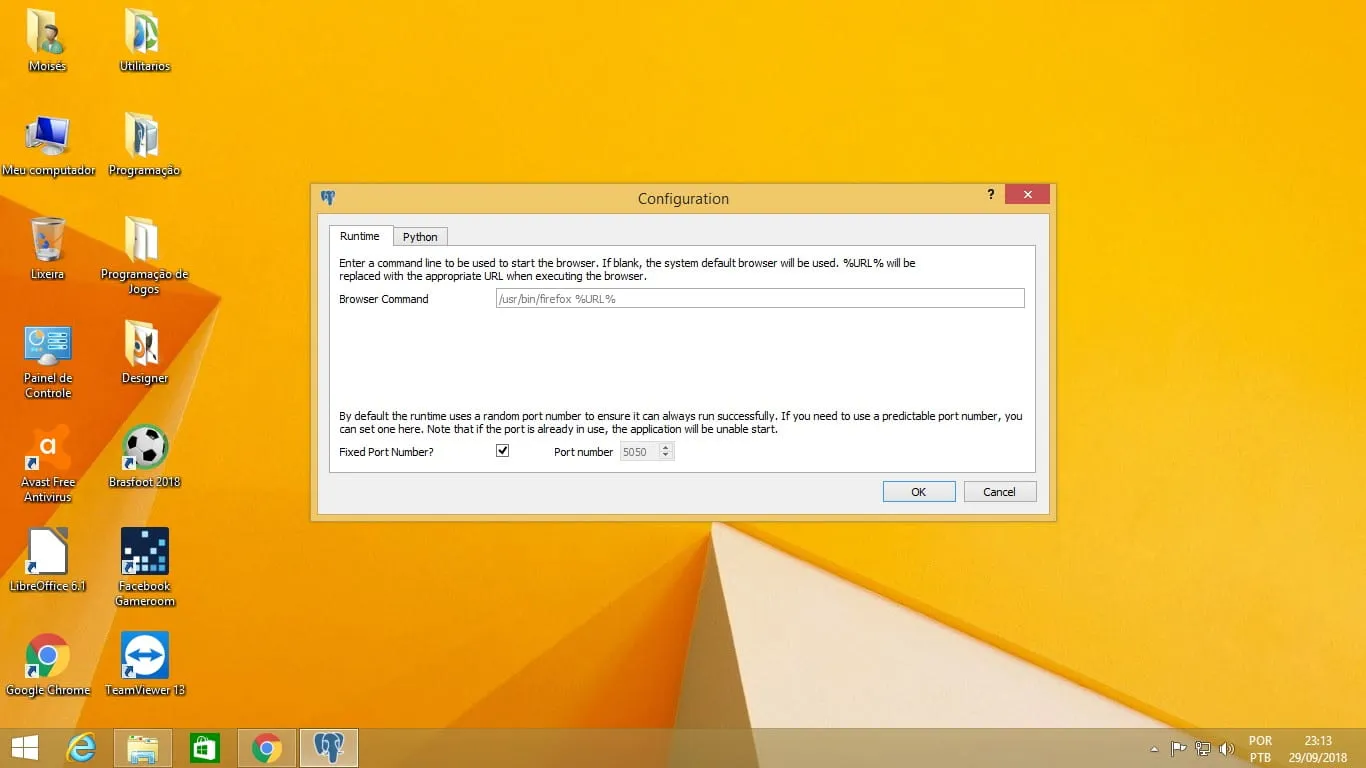Uncheck the Fixed Port Number checkbox

tap(502, 451)
